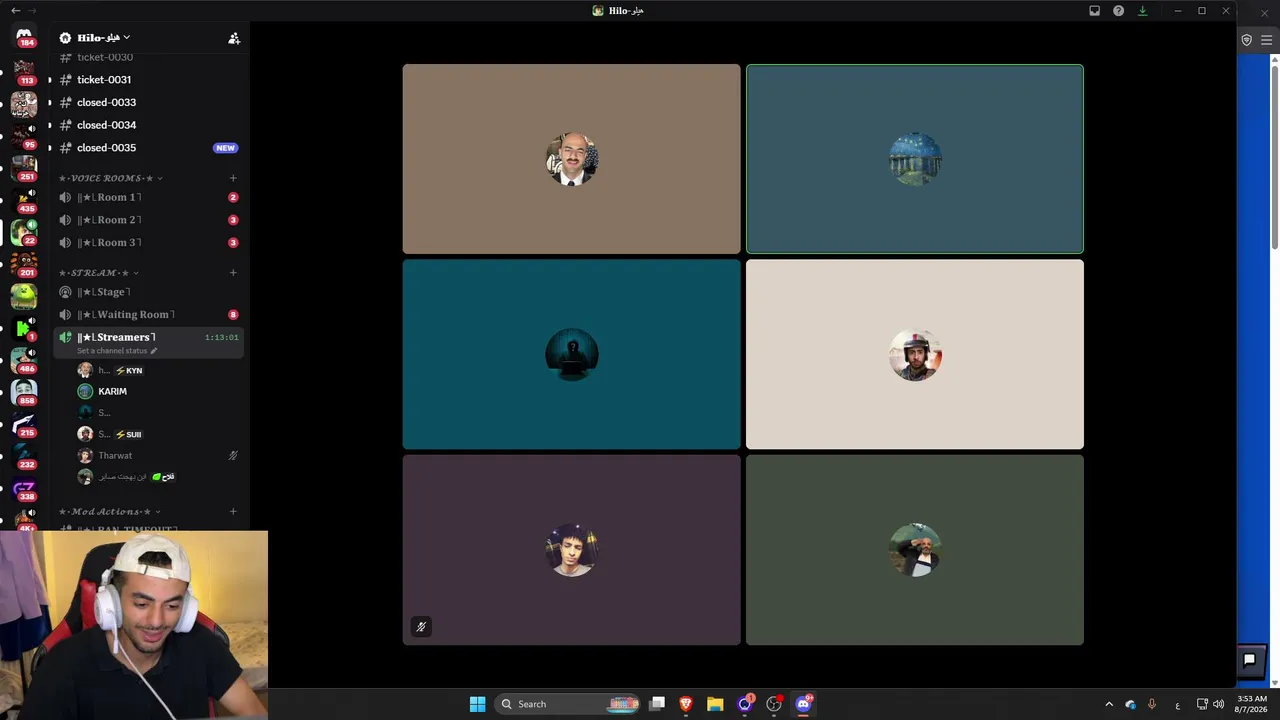Open Discord direct messages home icon
The image size is (1280, 720).
[24, 36]
